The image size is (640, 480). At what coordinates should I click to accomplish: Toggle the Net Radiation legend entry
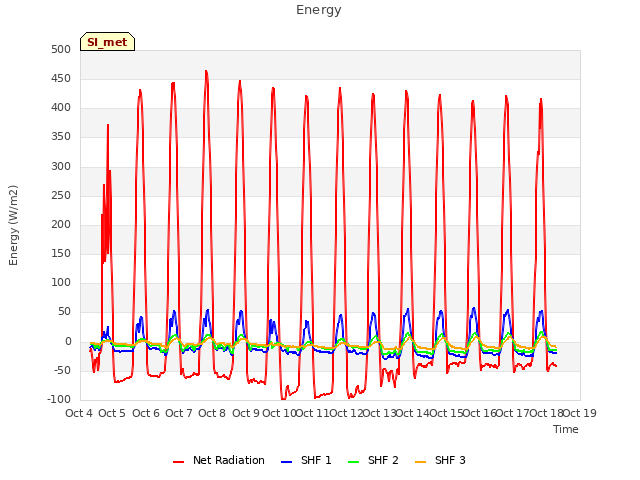(x=219, y=460)
